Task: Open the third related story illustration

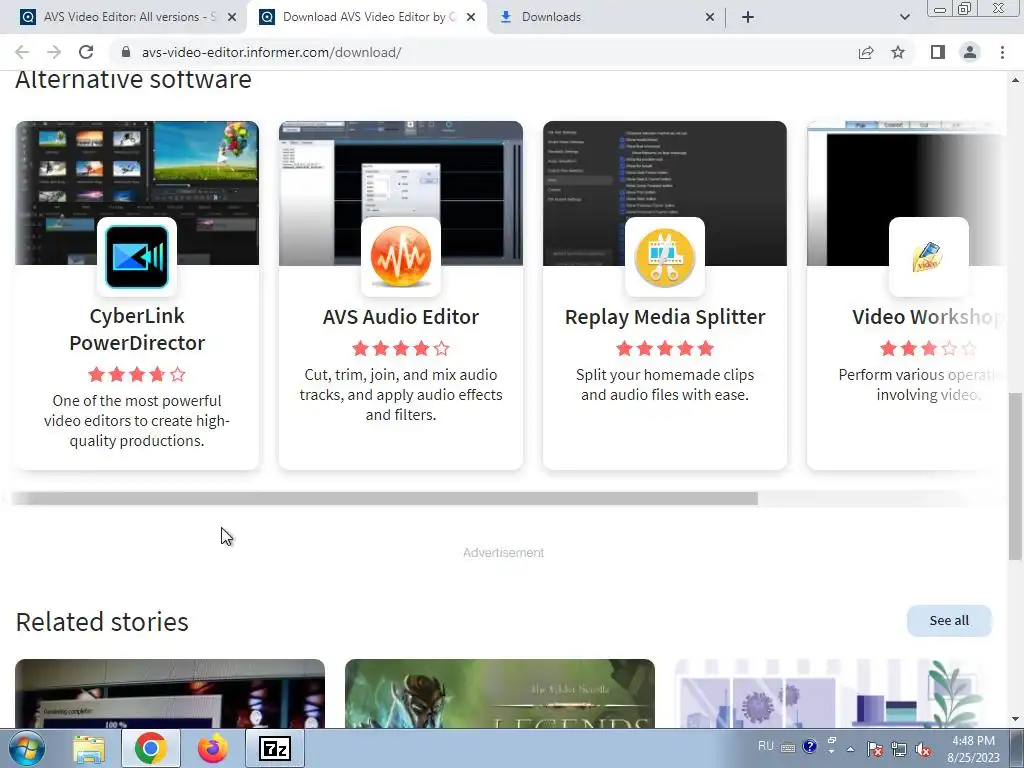Action: pyautogui.click(x=829, y=694)
